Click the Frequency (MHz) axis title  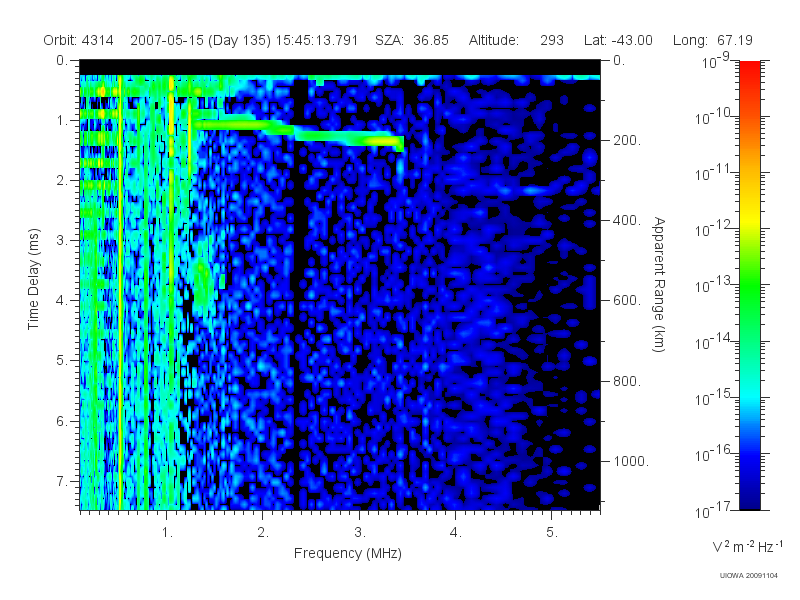click(x=348, y=553)
